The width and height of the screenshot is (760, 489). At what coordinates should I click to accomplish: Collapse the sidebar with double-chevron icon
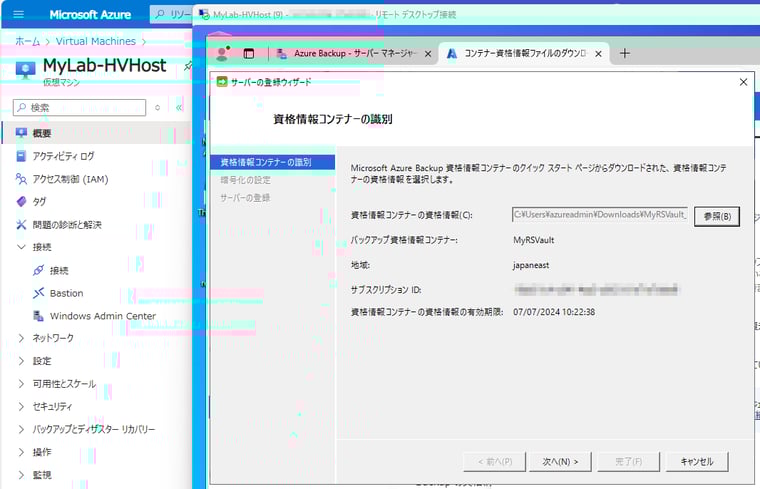point(179,108)
